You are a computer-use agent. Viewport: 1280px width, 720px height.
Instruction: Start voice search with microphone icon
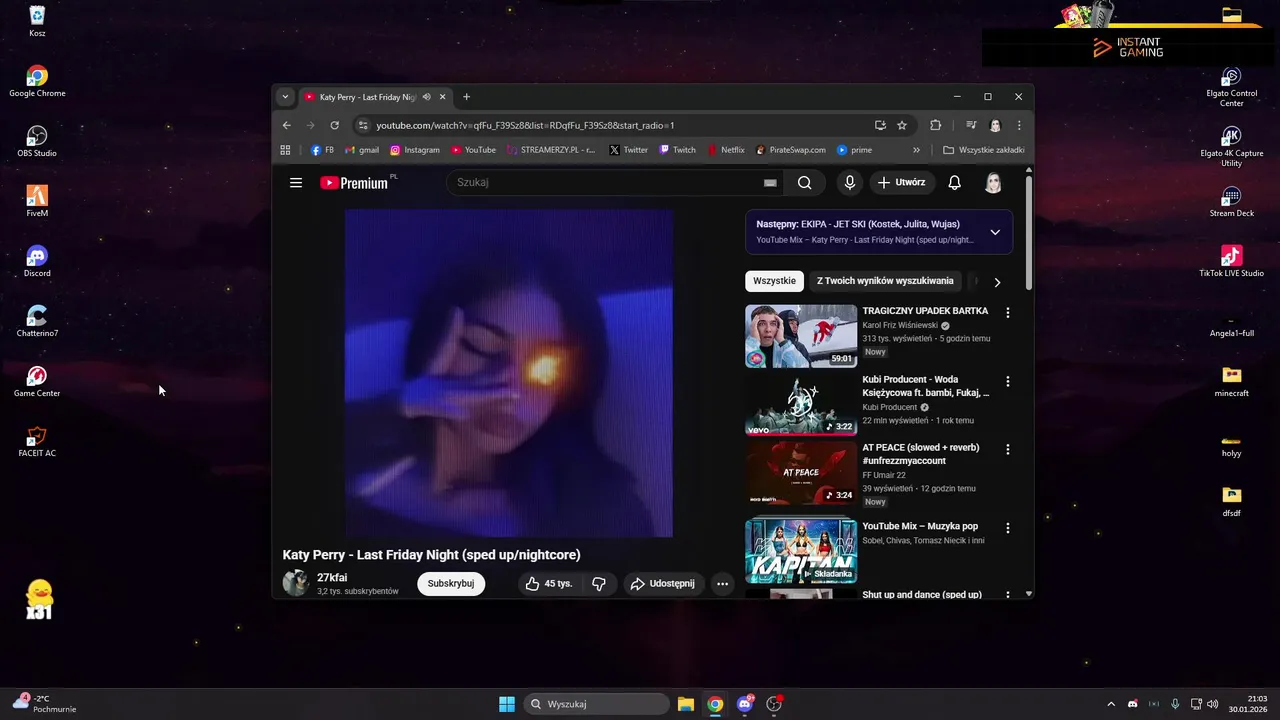[x=849, y=183]
